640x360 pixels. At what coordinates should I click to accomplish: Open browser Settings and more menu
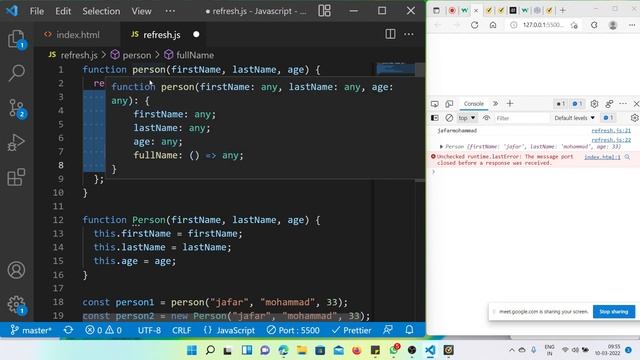[x=632, y=25]
